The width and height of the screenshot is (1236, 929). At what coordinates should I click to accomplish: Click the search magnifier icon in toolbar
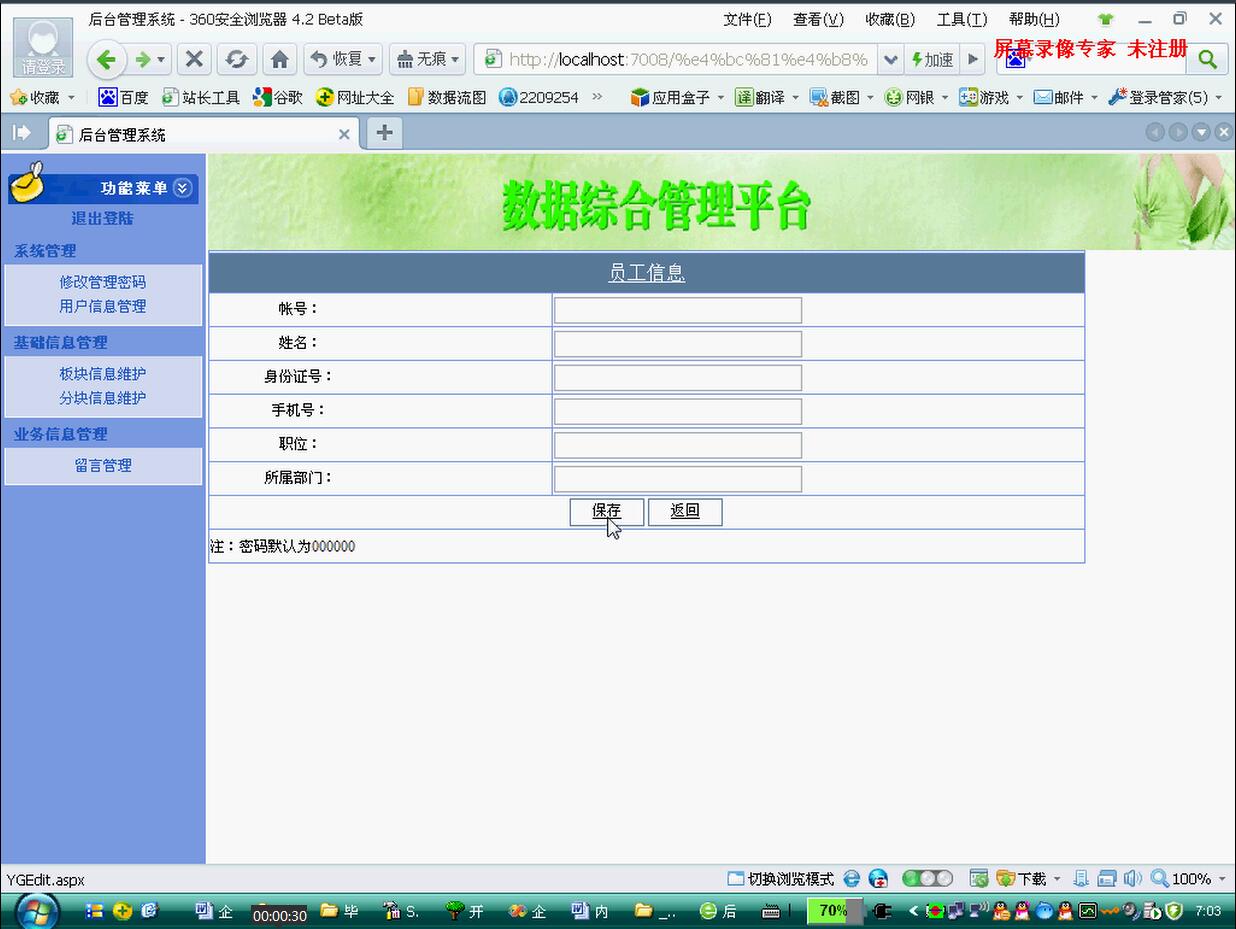(1207, 59)
